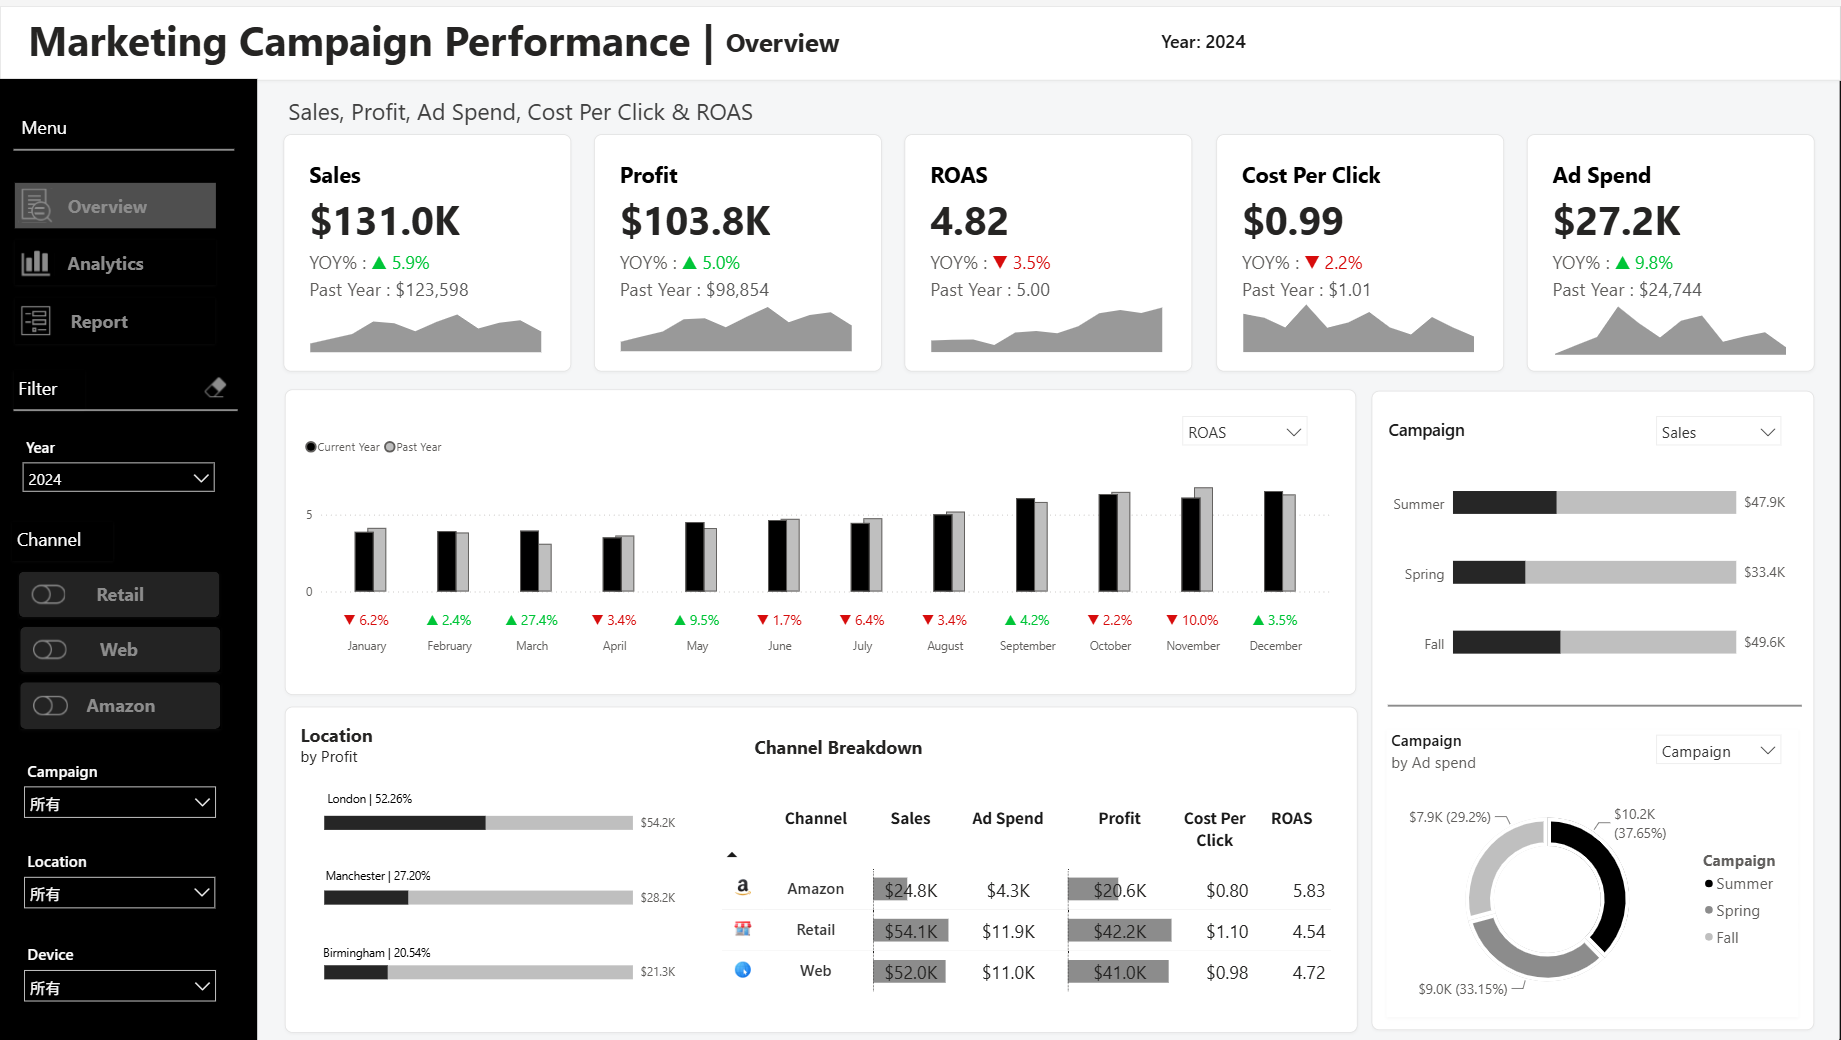Click the Analytics bar chart icon

click(36, 263)
